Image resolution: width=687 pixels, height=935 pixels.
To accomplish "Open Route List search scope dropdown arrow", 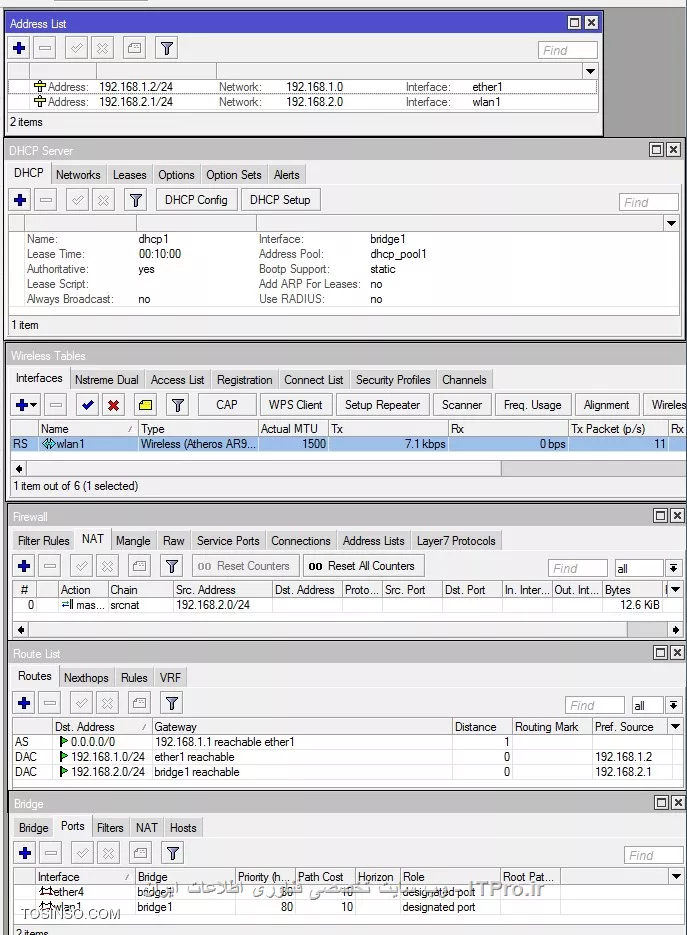I will (x=673, y=705).
